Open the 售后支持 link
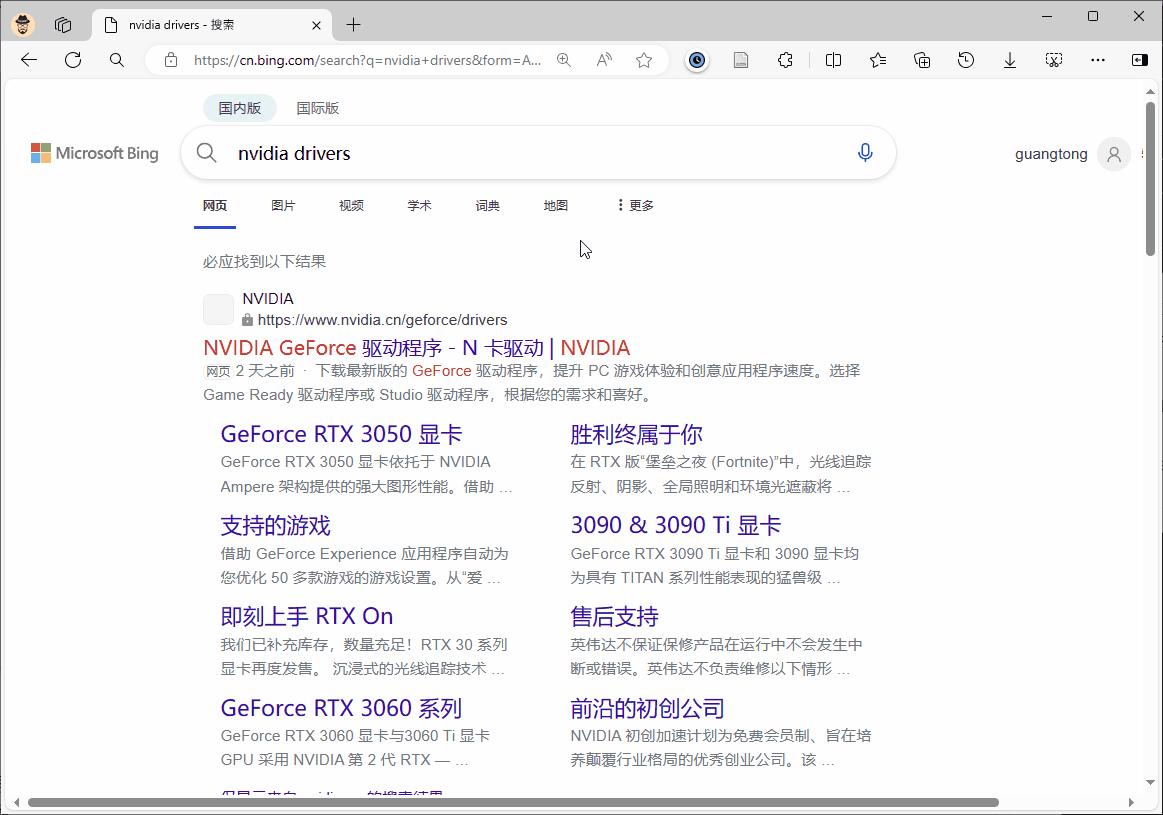 coord(613,616)
